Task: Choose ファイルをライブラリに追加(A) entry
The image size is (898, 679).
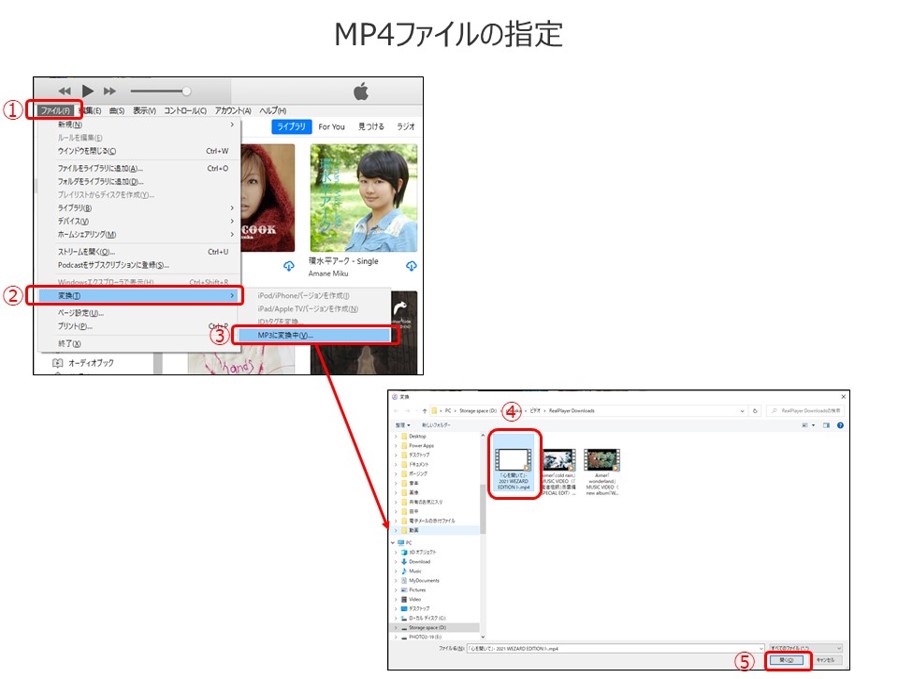Action: tap(139, 168)
